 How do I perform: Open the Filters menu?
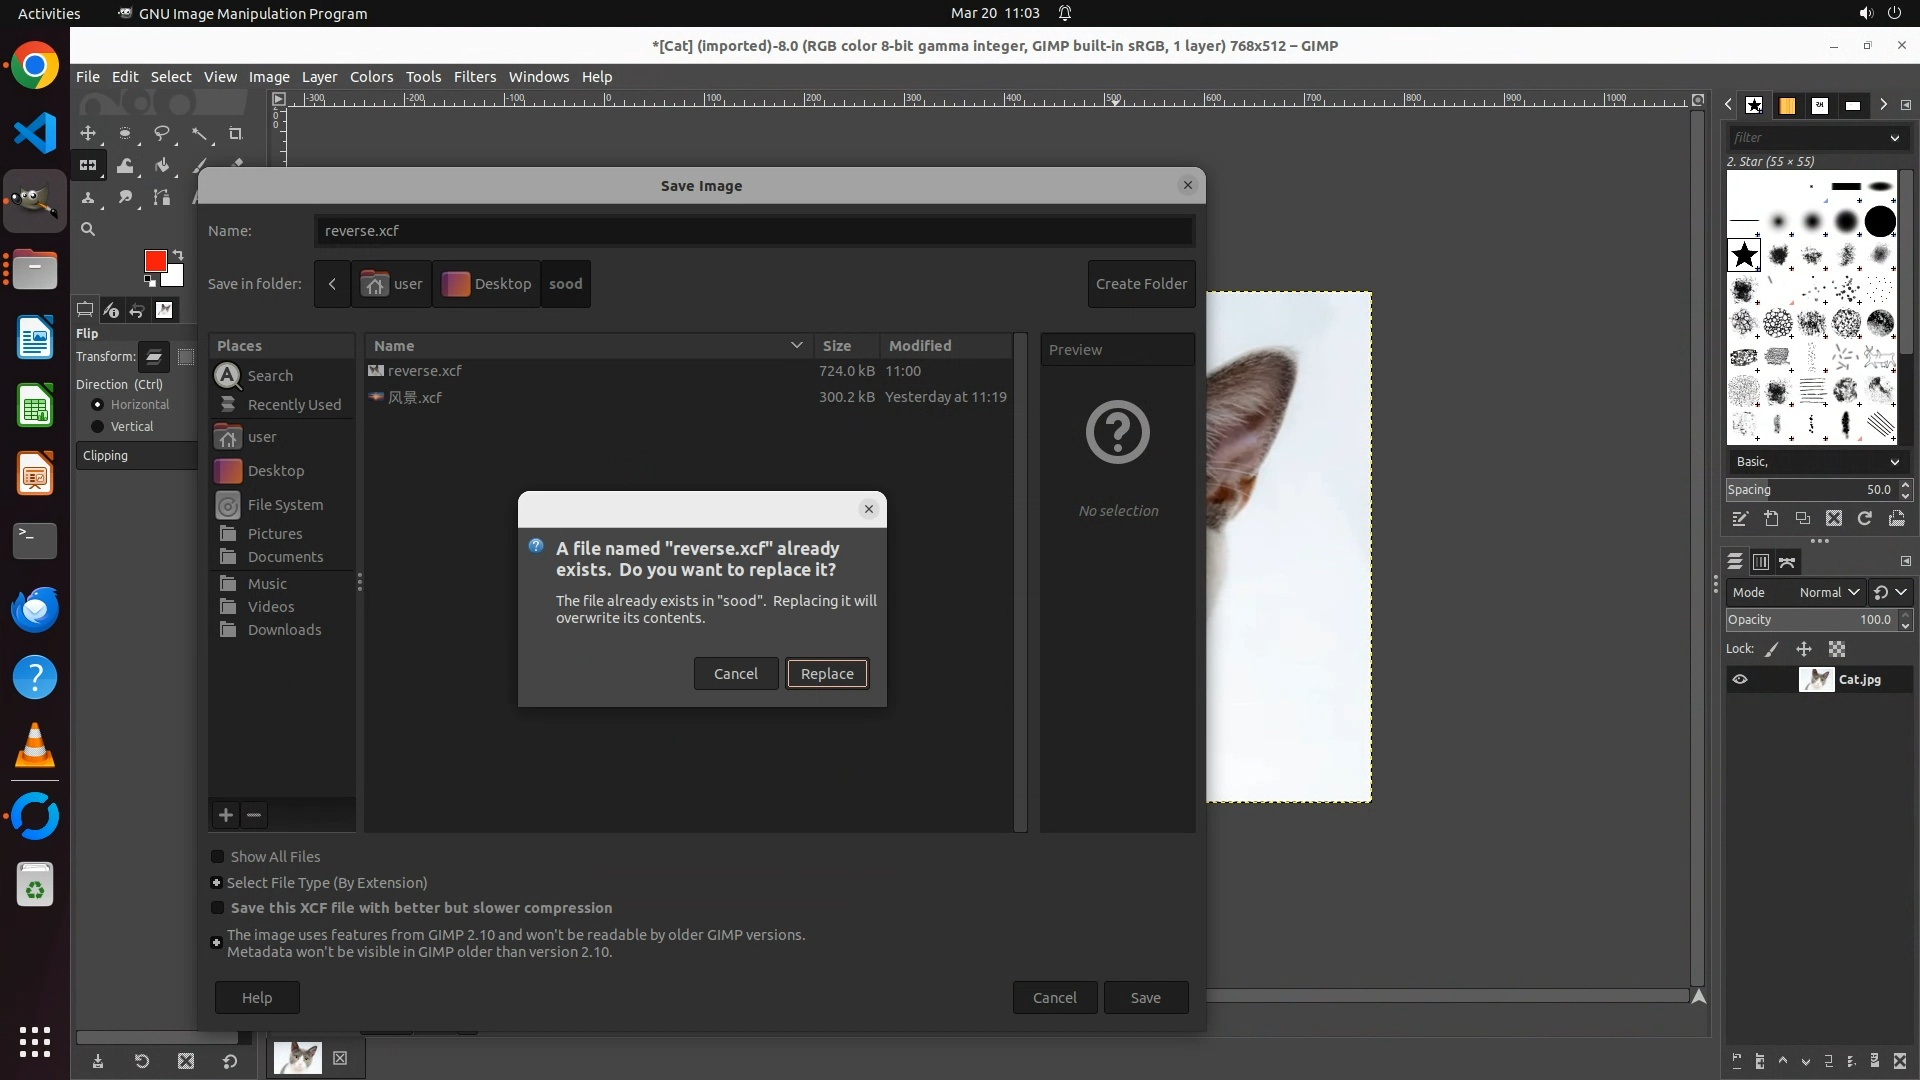474,77
